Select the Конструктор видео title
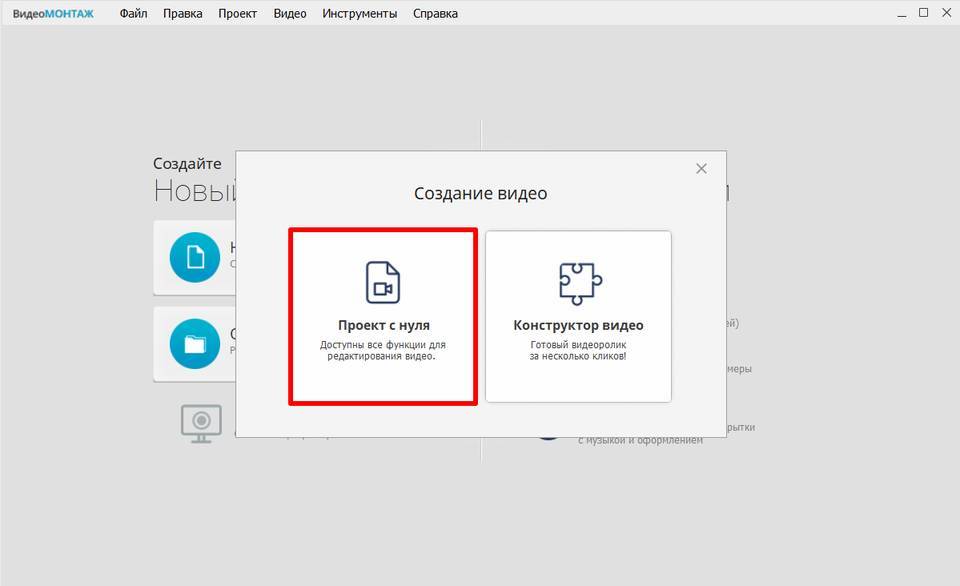 point(578,325)
